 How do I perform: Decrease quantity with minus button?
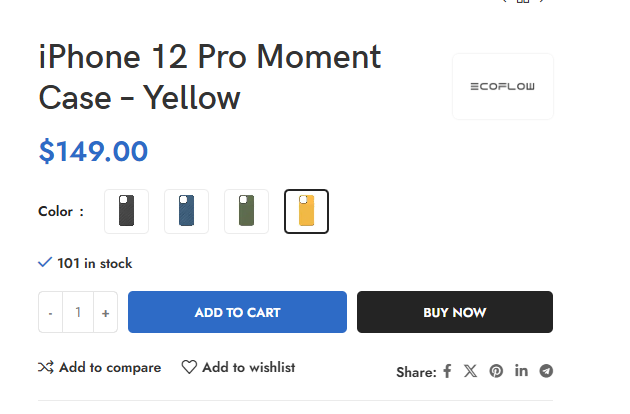(x=50, y=312)
